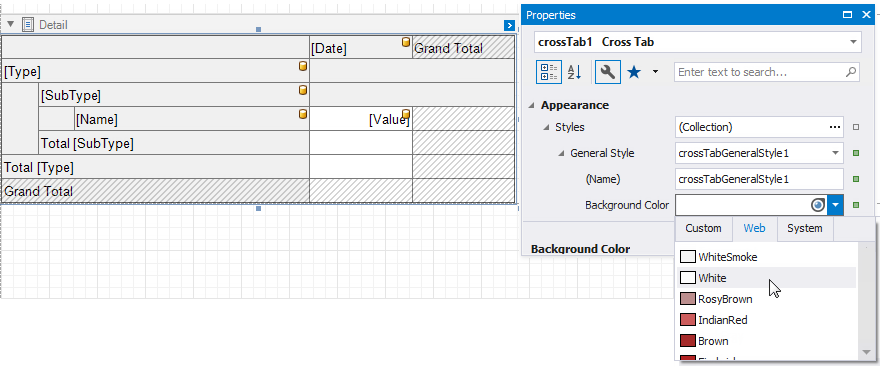Select the RosyBrown color
Screen dimensions: 881x367
pos(767,299)
